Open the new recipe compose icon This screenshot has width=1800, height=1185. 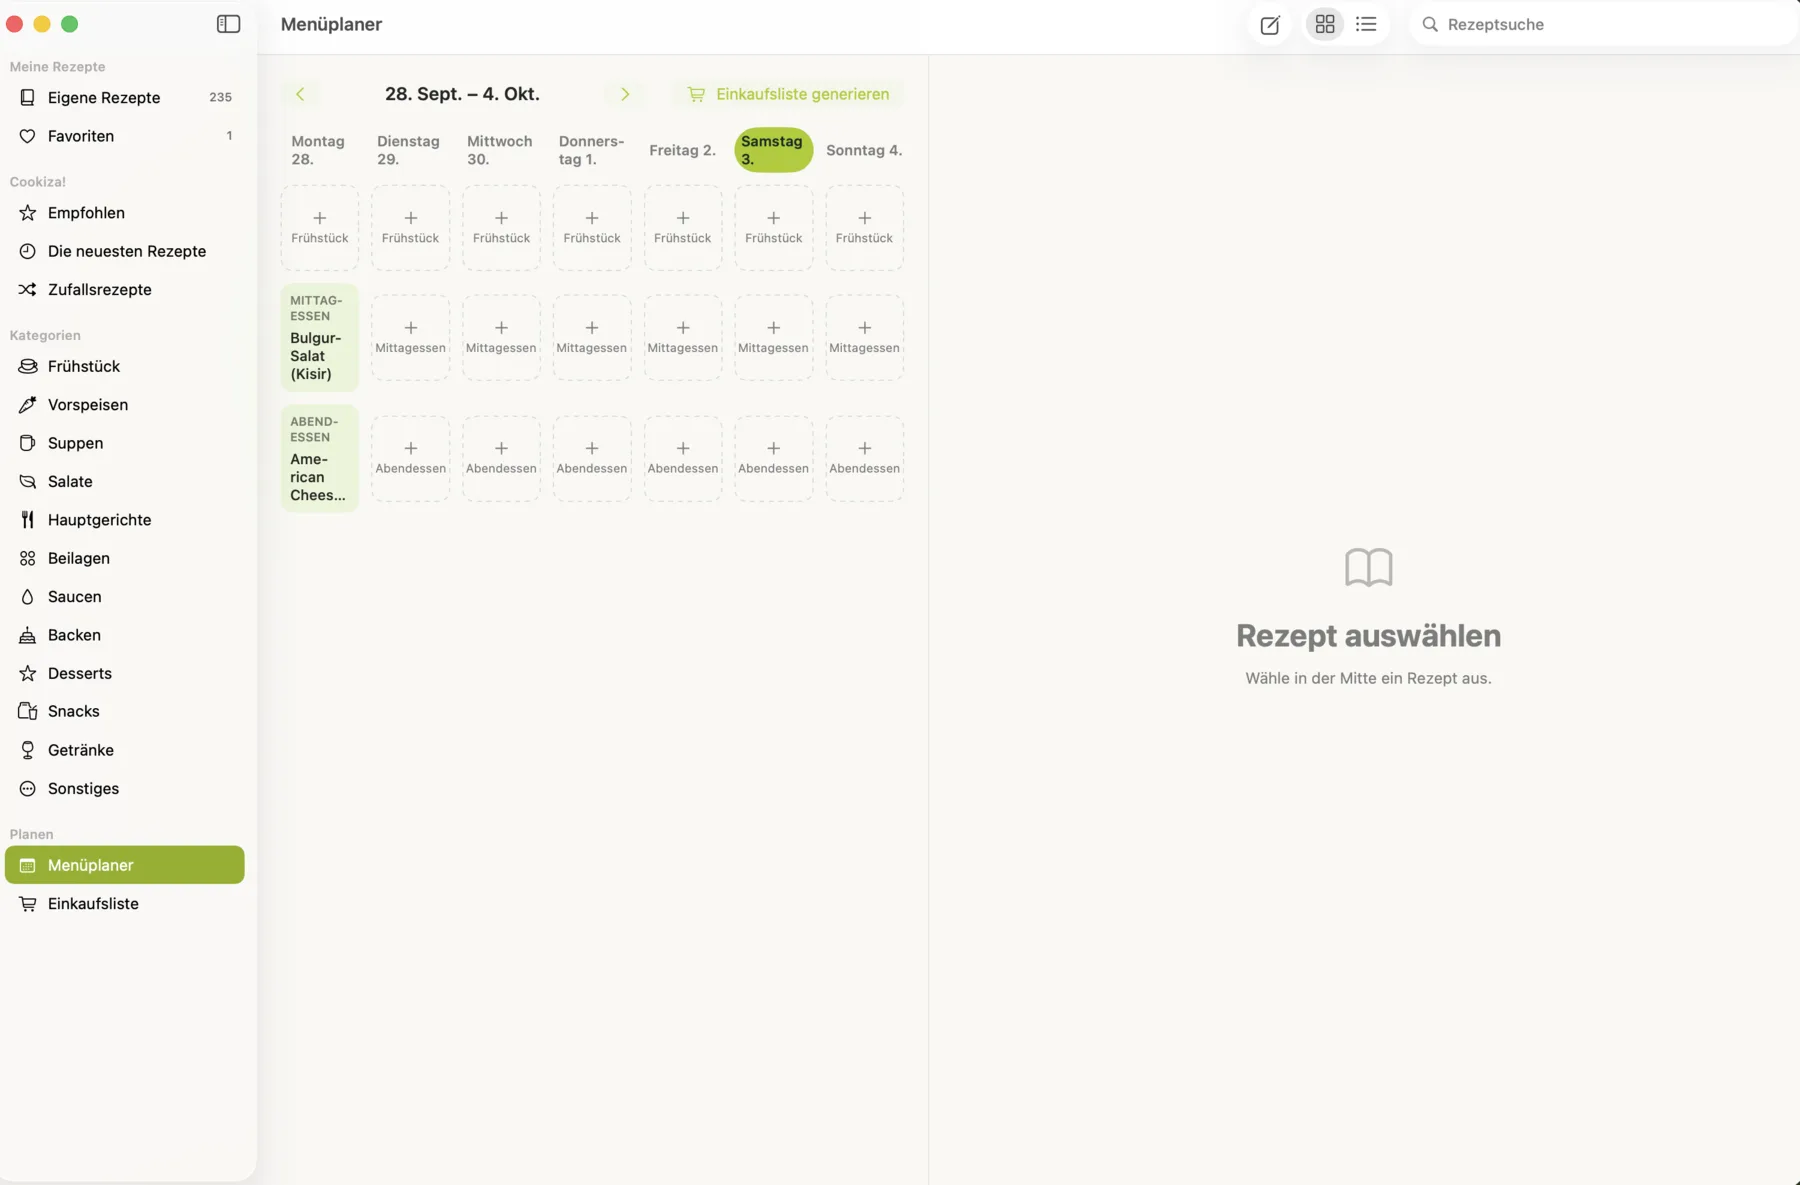tap(1270, 25)
